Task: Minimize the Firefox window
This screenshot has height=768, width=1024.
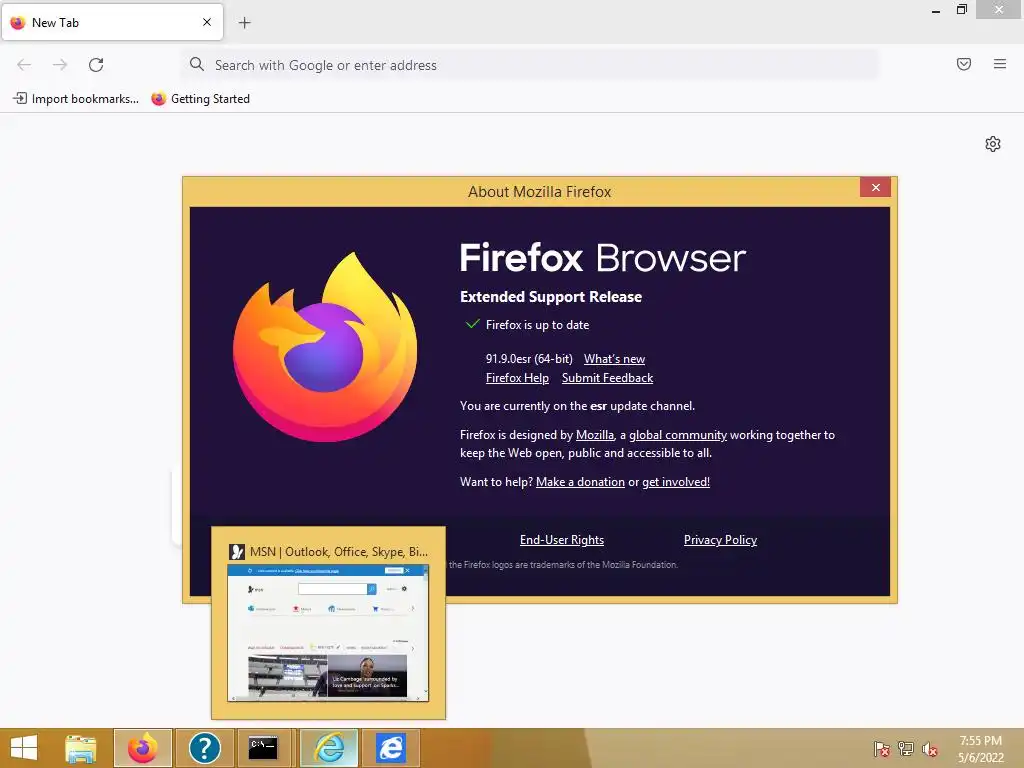Action: (x=936, y=10)
